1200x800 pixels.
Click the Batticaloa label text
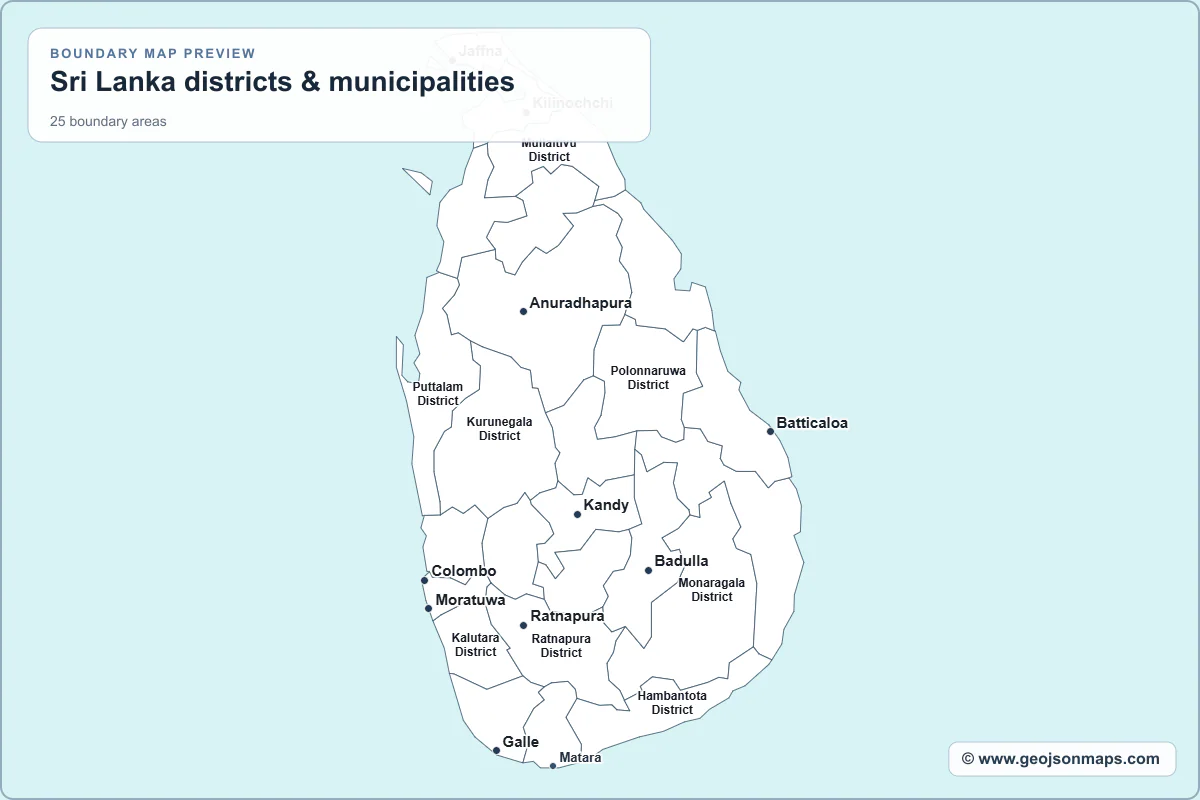(x=812, y=423)
